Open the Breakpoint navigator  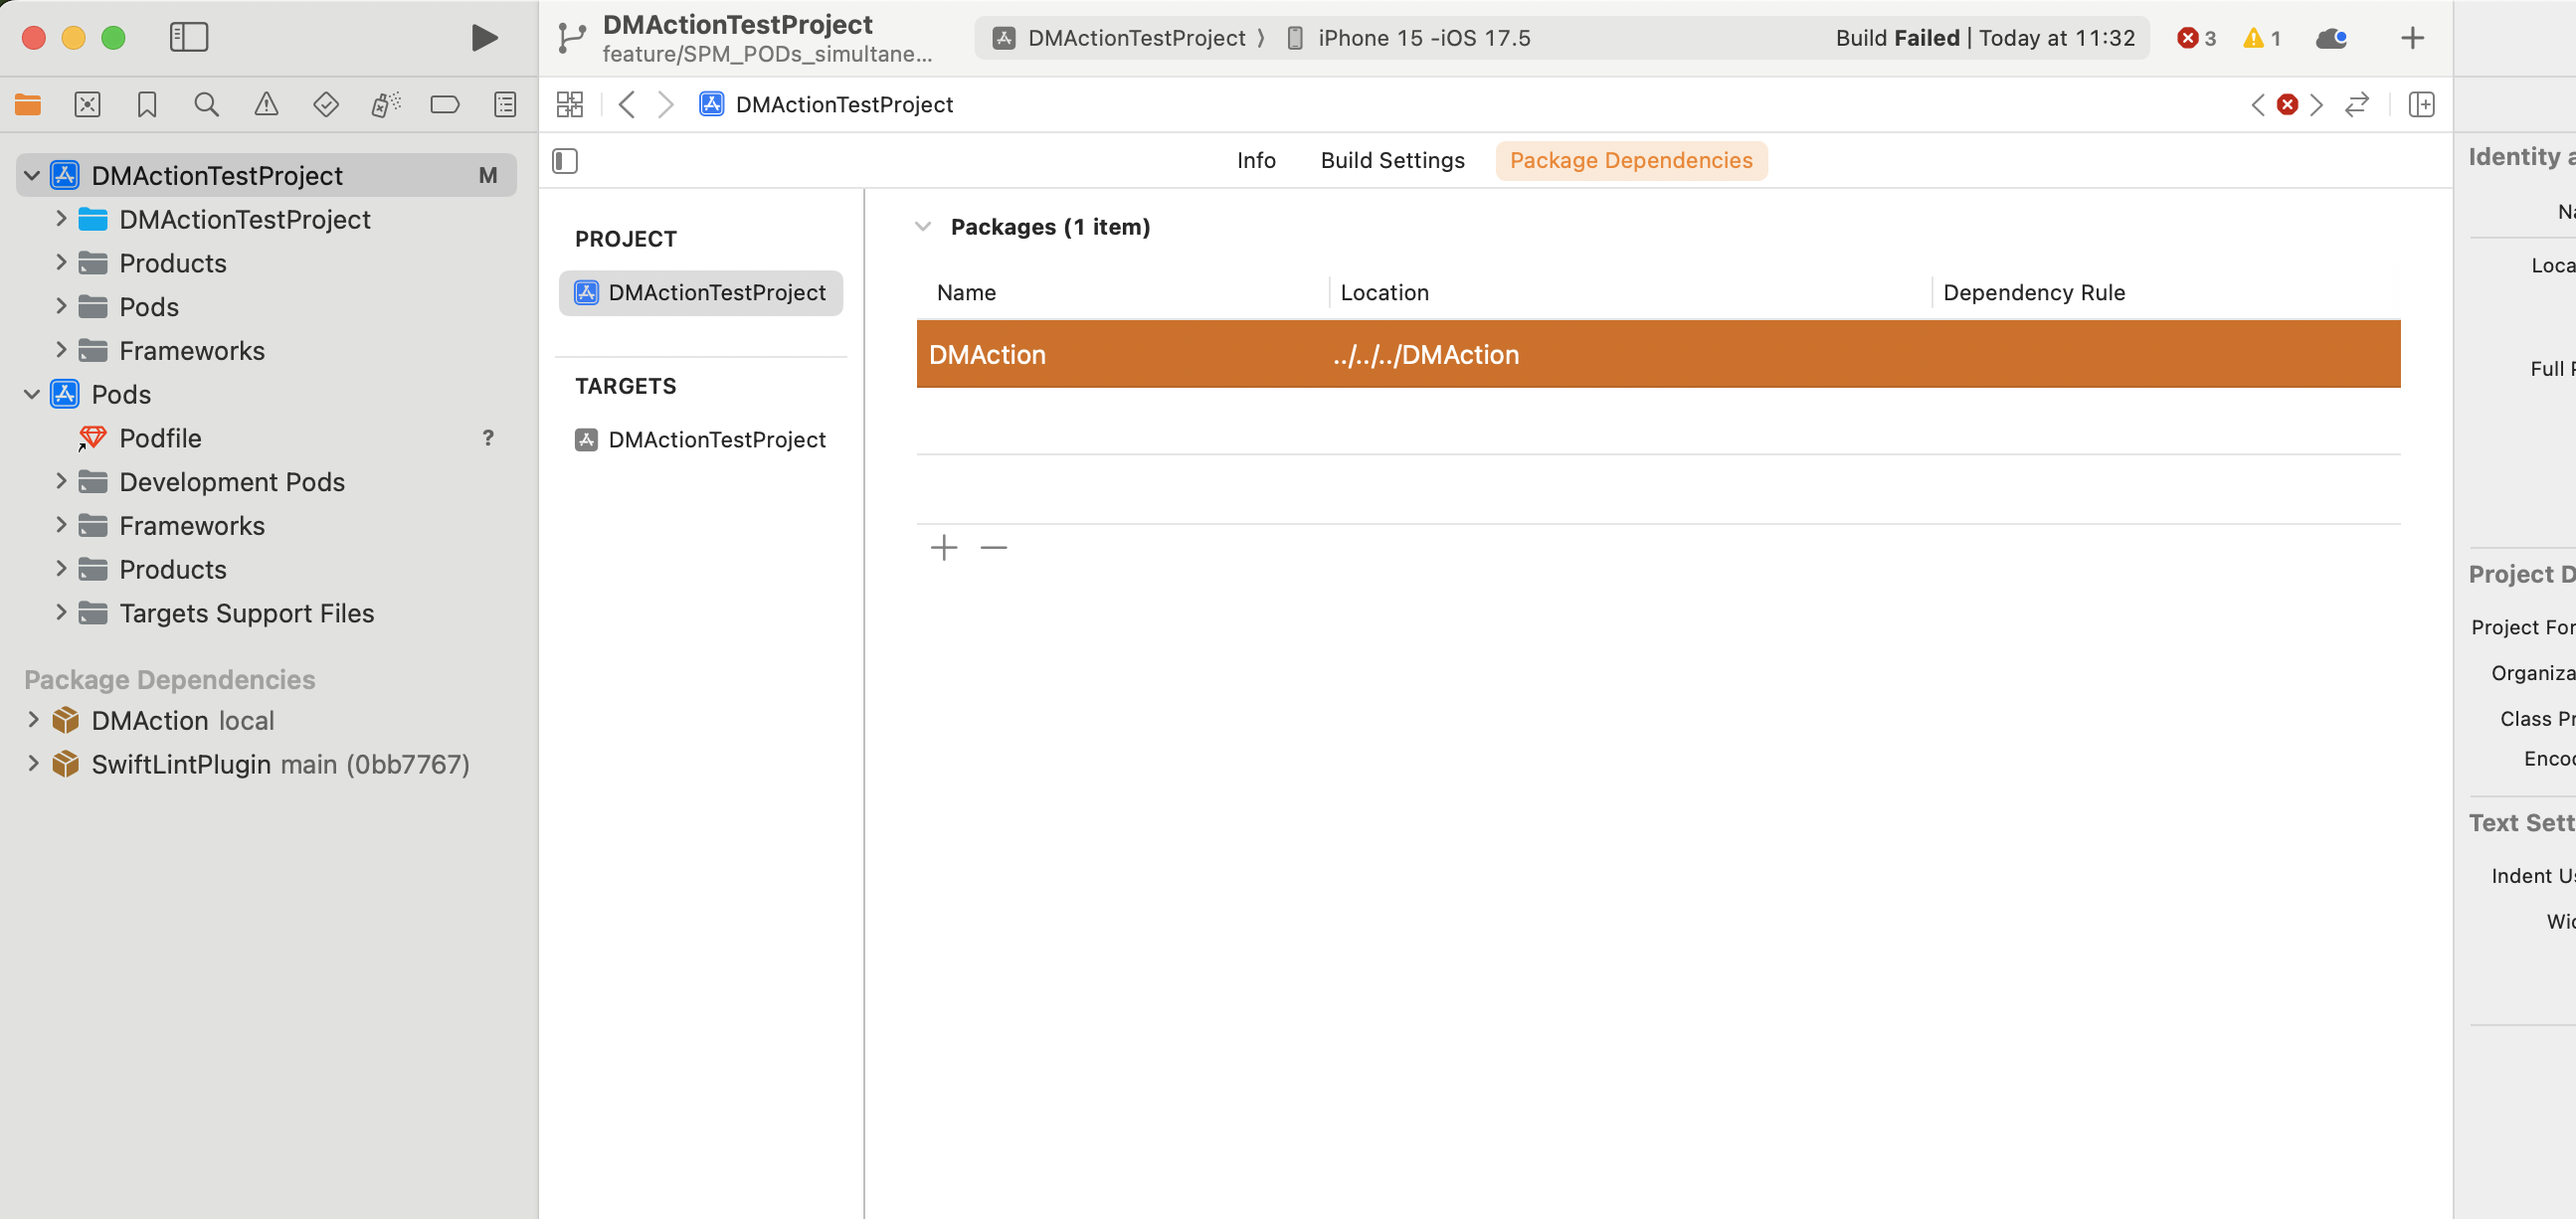tap(445, 104)
